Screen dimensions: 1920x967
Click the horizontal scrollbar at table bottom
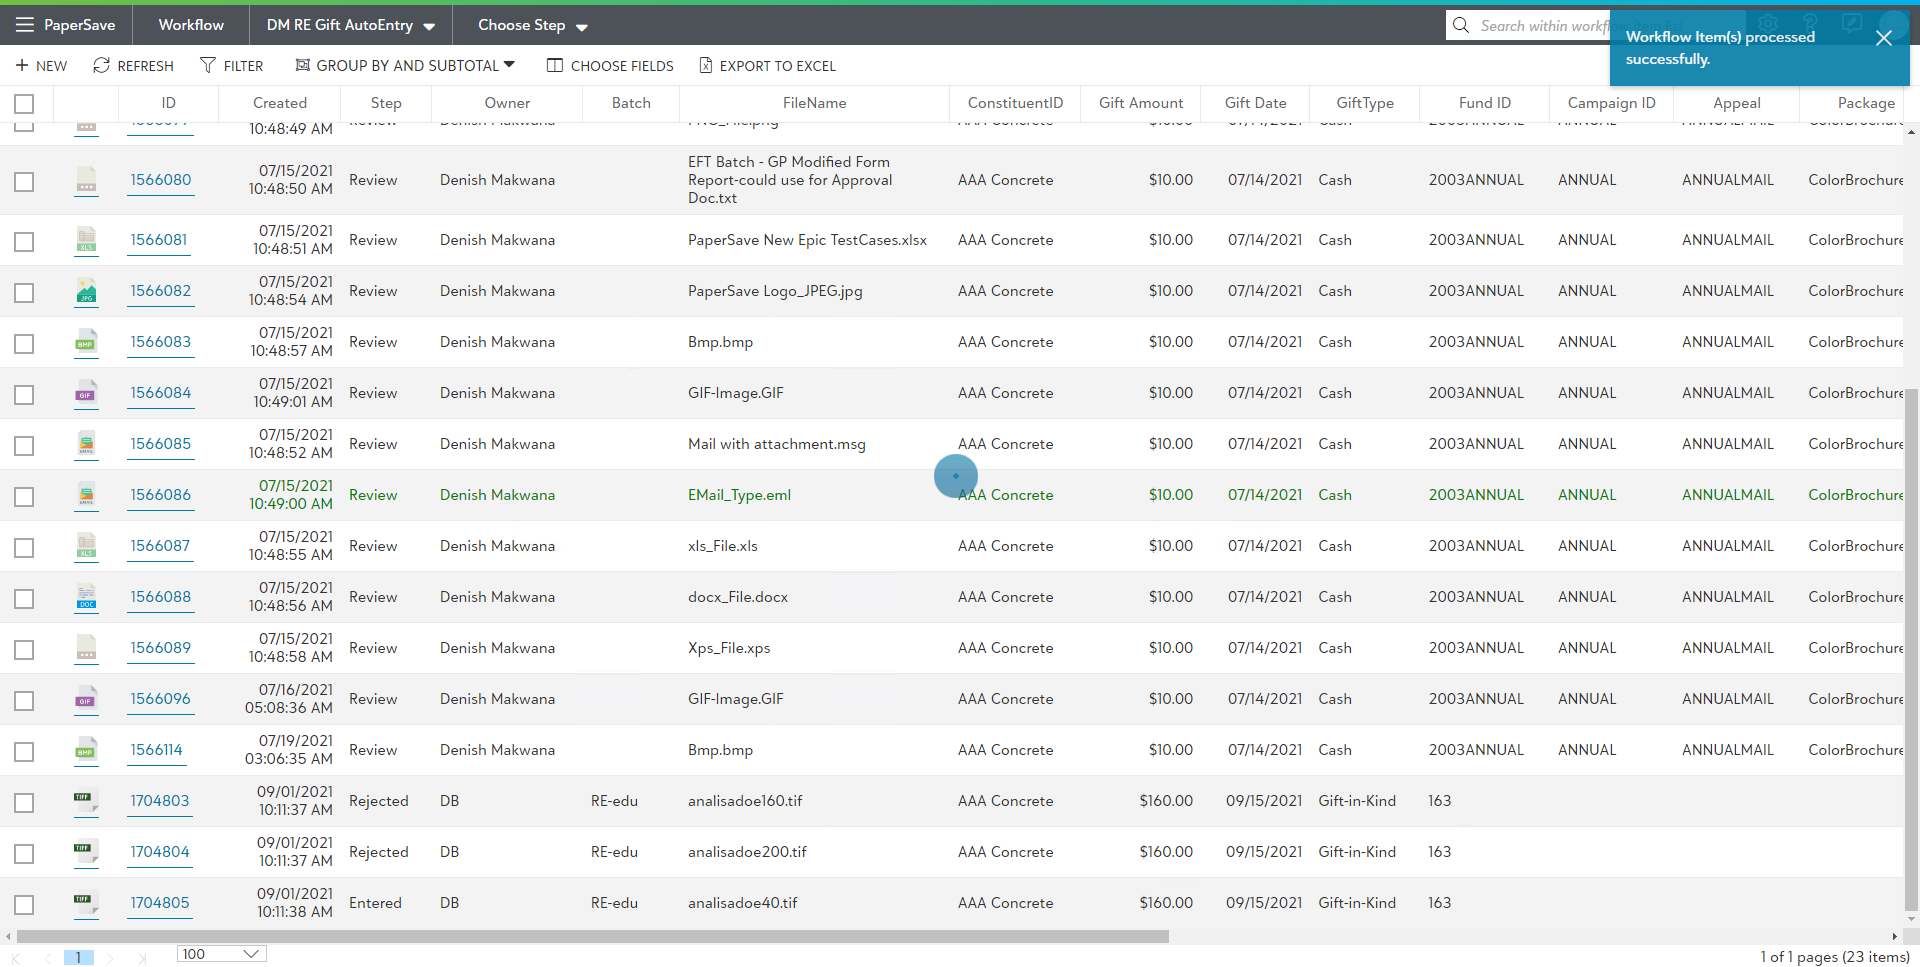(x=592, y=937)
